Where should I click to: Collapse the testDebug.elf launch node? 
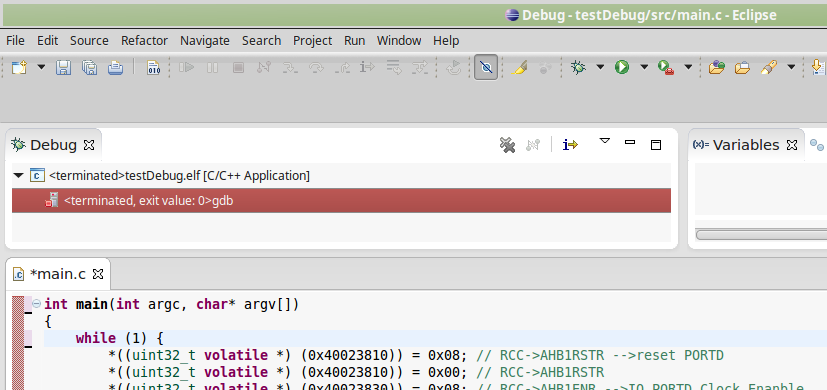pos(18,175)
